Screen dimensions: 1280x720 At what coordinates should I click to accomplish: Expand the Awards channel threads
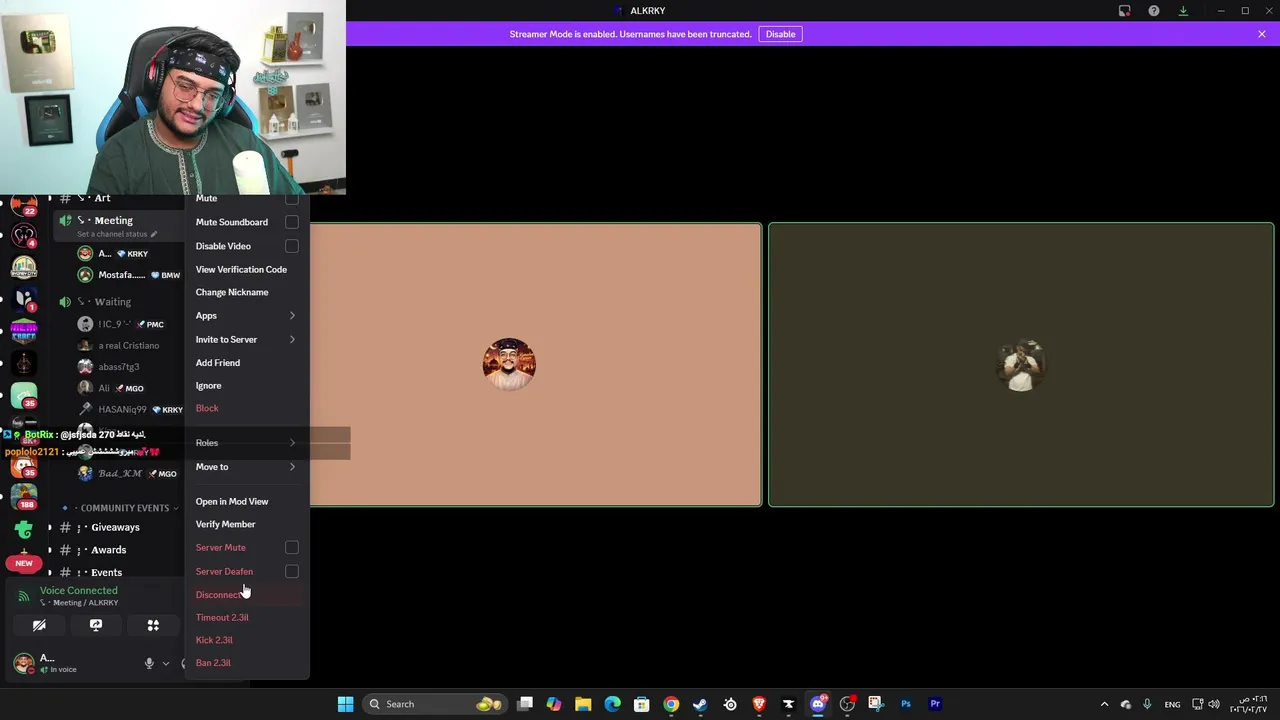[50, 550]
